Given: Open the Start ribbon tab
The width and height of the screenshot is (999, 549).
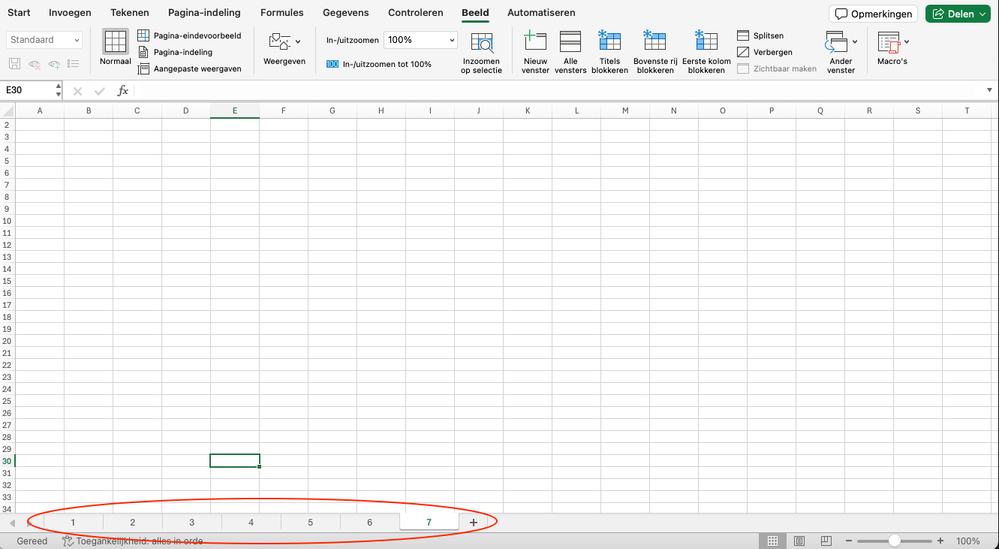Looking at the screenshot, I should (18, 13).
